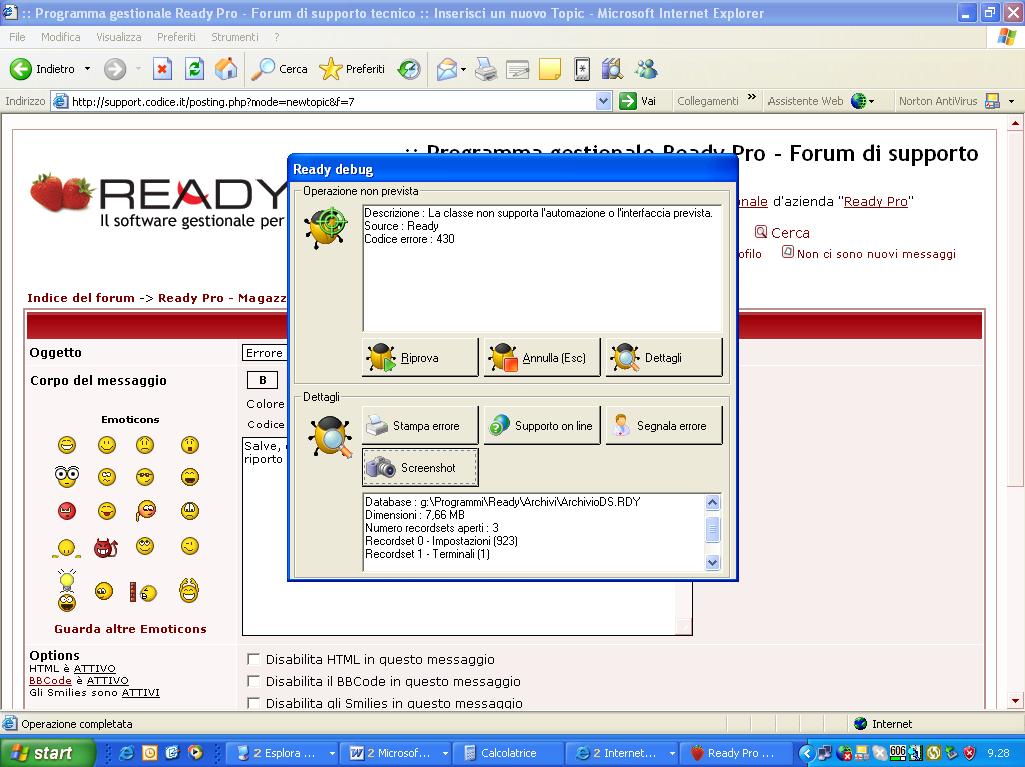Screen dimensions: 1025x767
Task: Click the 'Codice errore : 430' text
Action: click(x=409, y=239)
